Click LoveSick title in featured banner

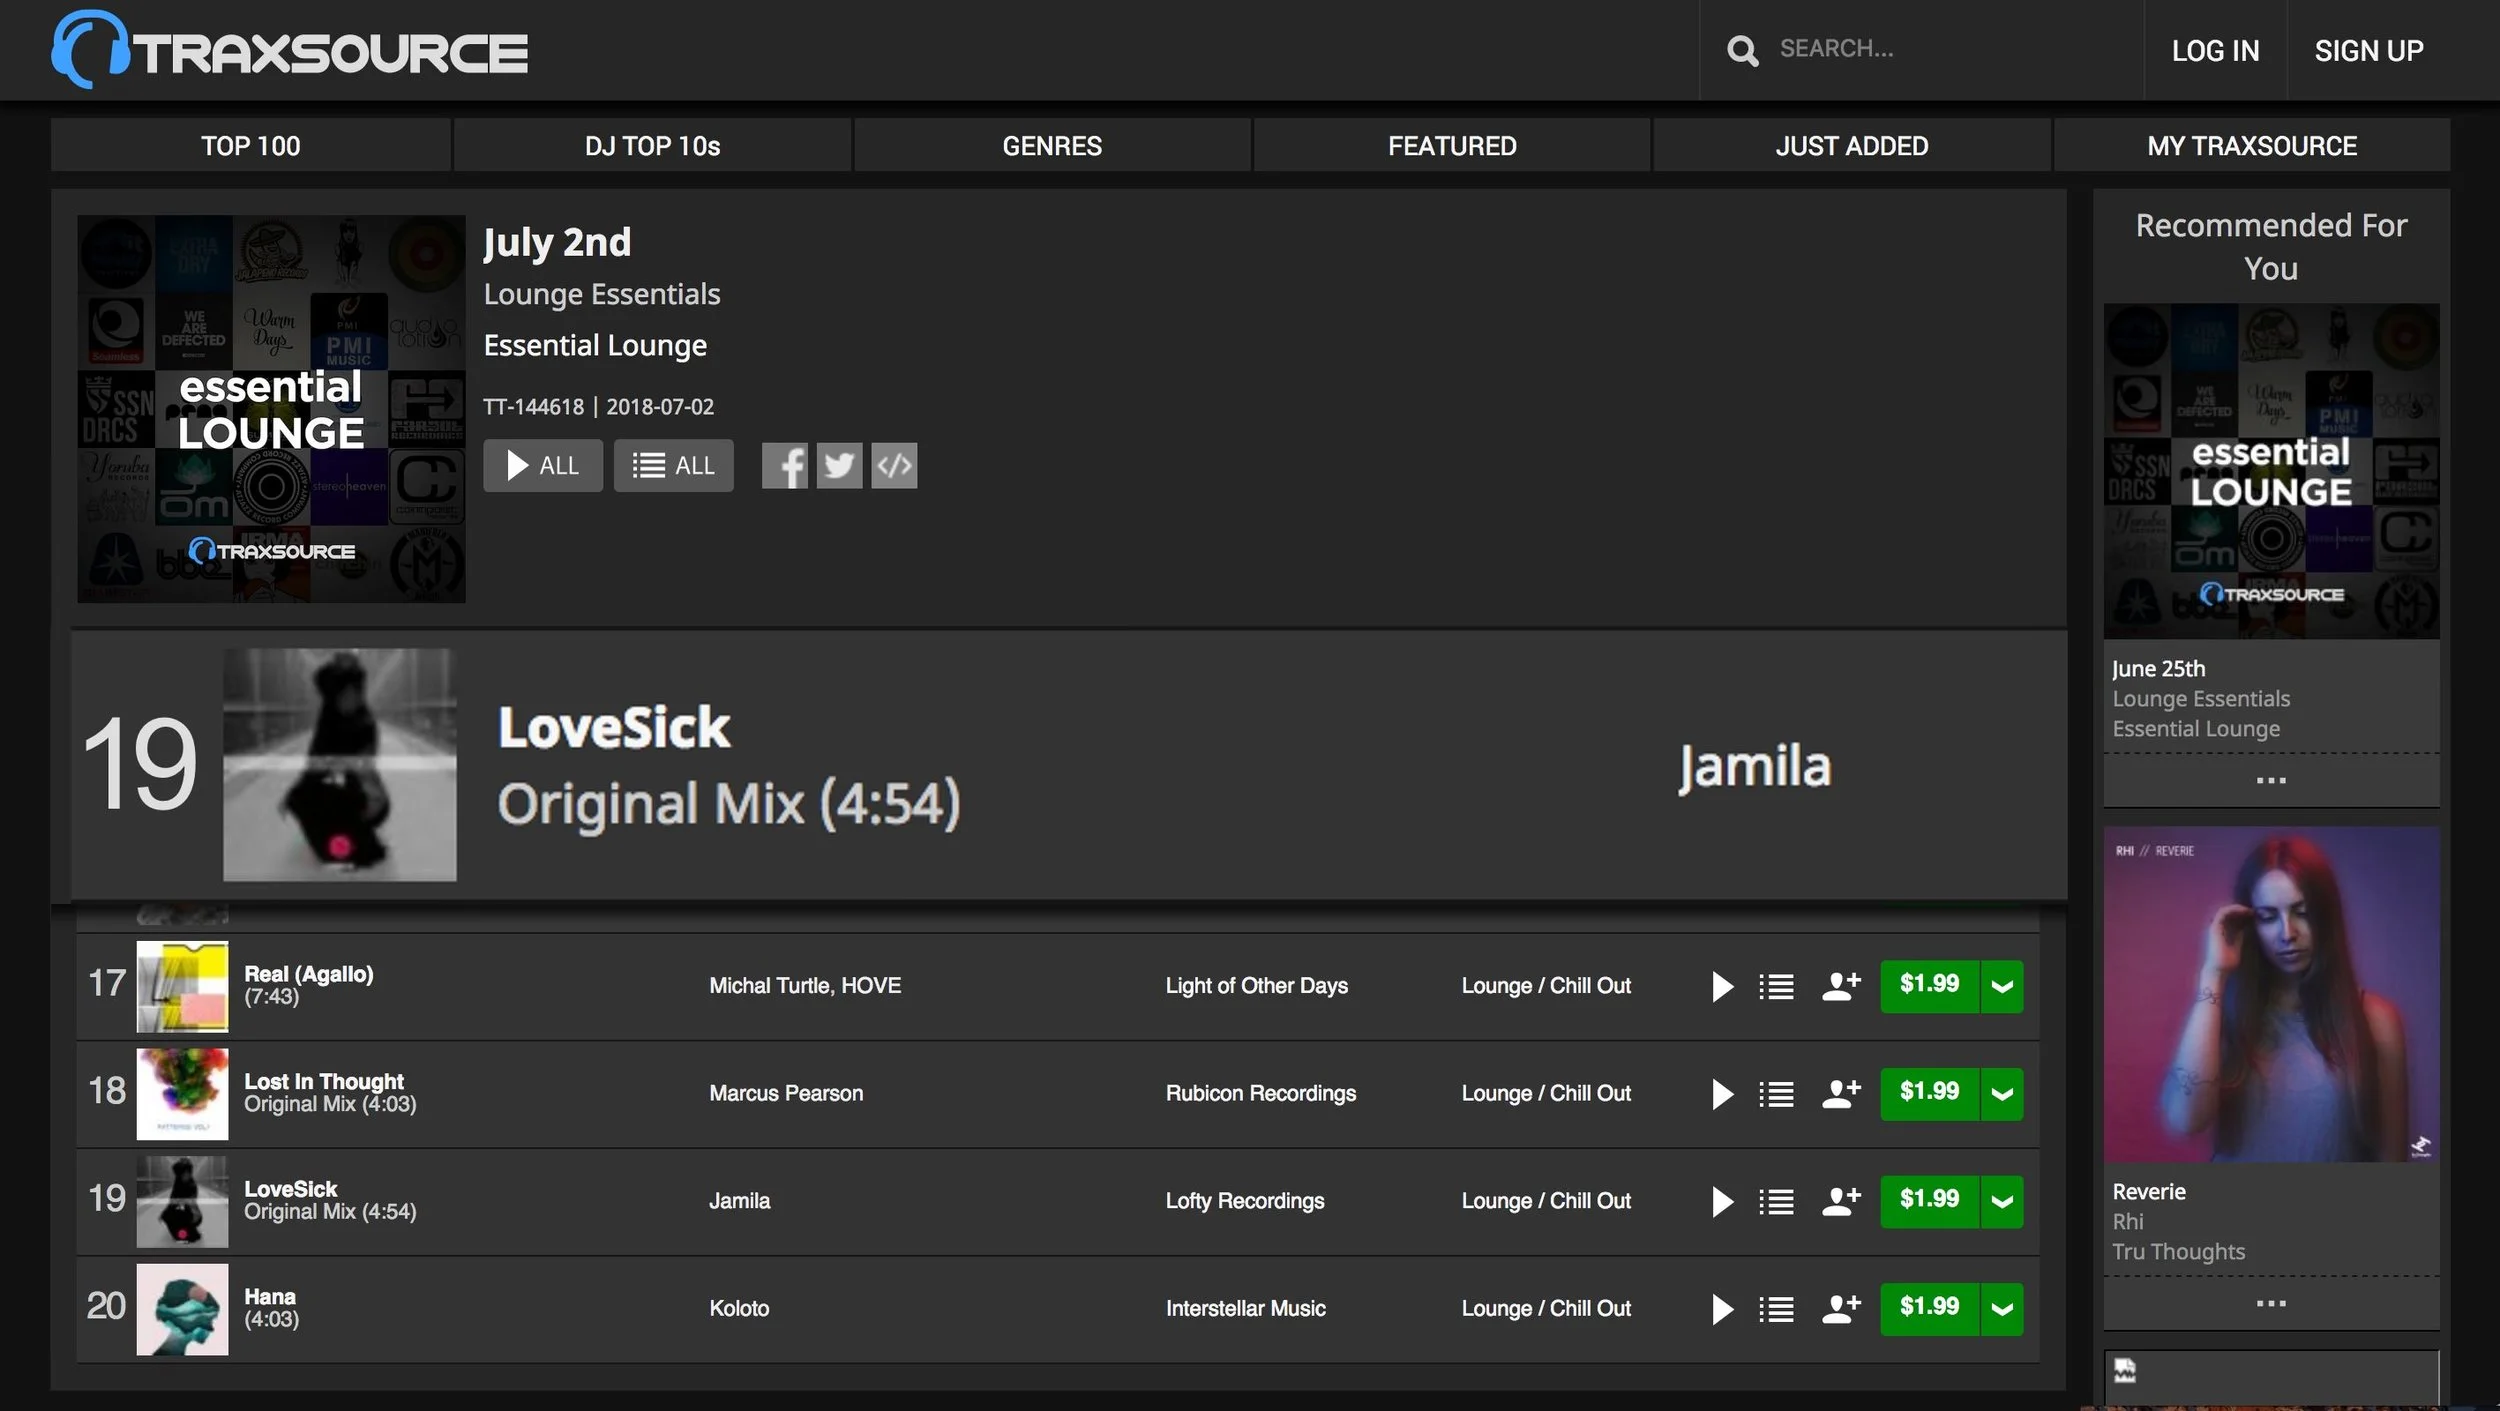[x=614, y=727]
